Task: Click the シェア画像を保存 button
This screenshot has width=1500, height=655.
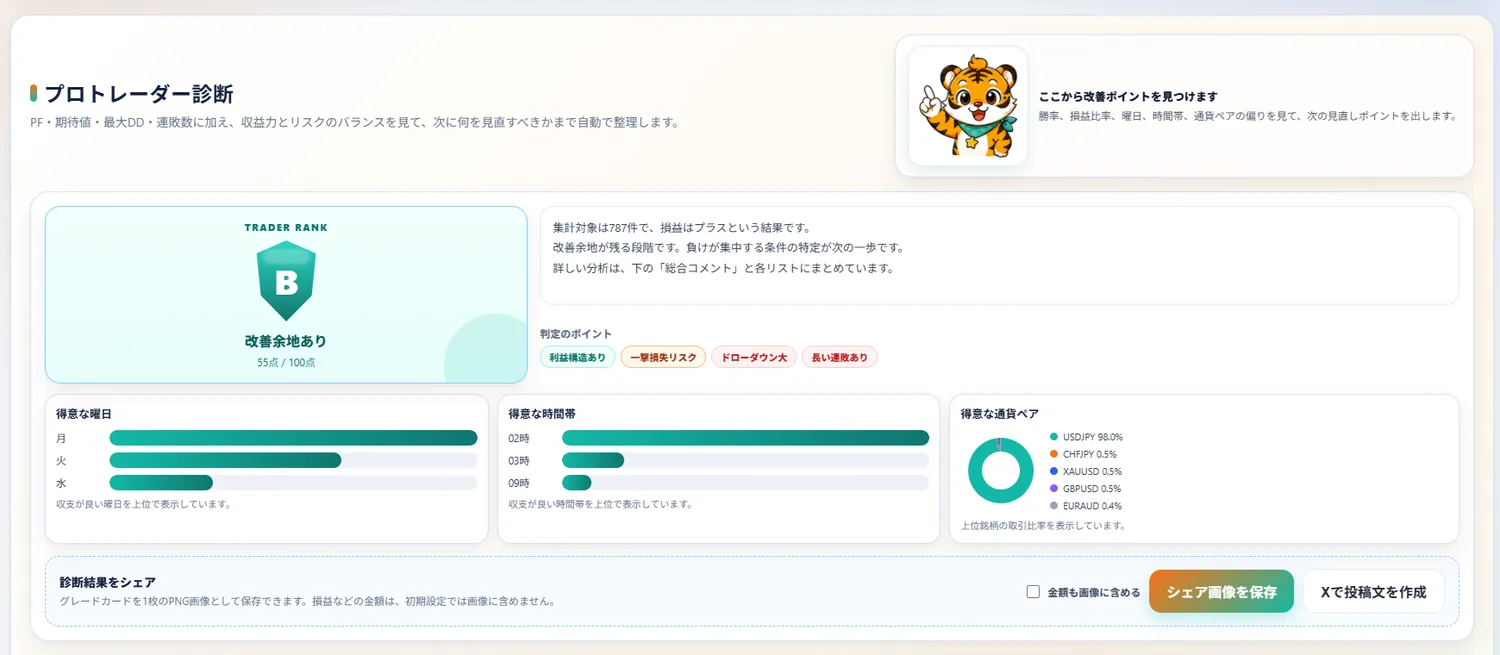Action: 1221,592
